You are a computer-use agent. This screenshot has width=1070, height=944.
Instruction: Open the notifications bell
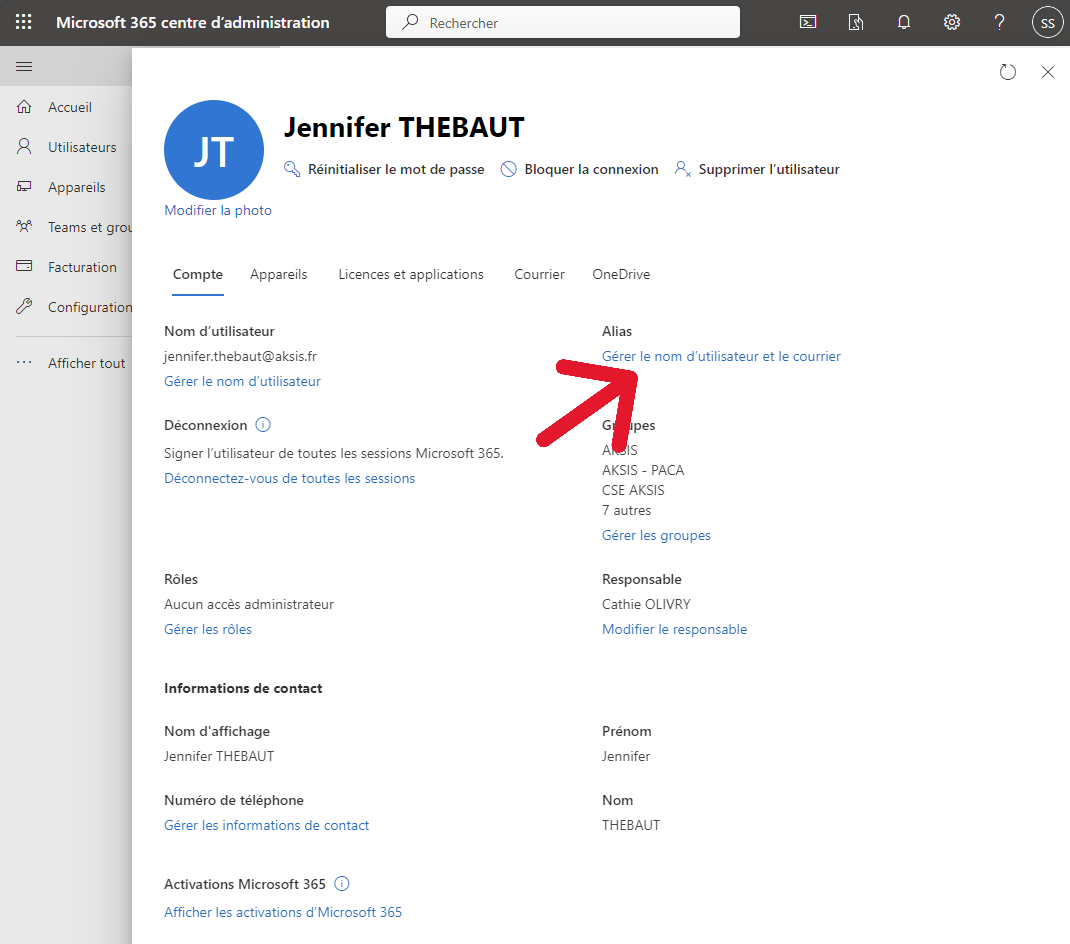tap(903, 23)
